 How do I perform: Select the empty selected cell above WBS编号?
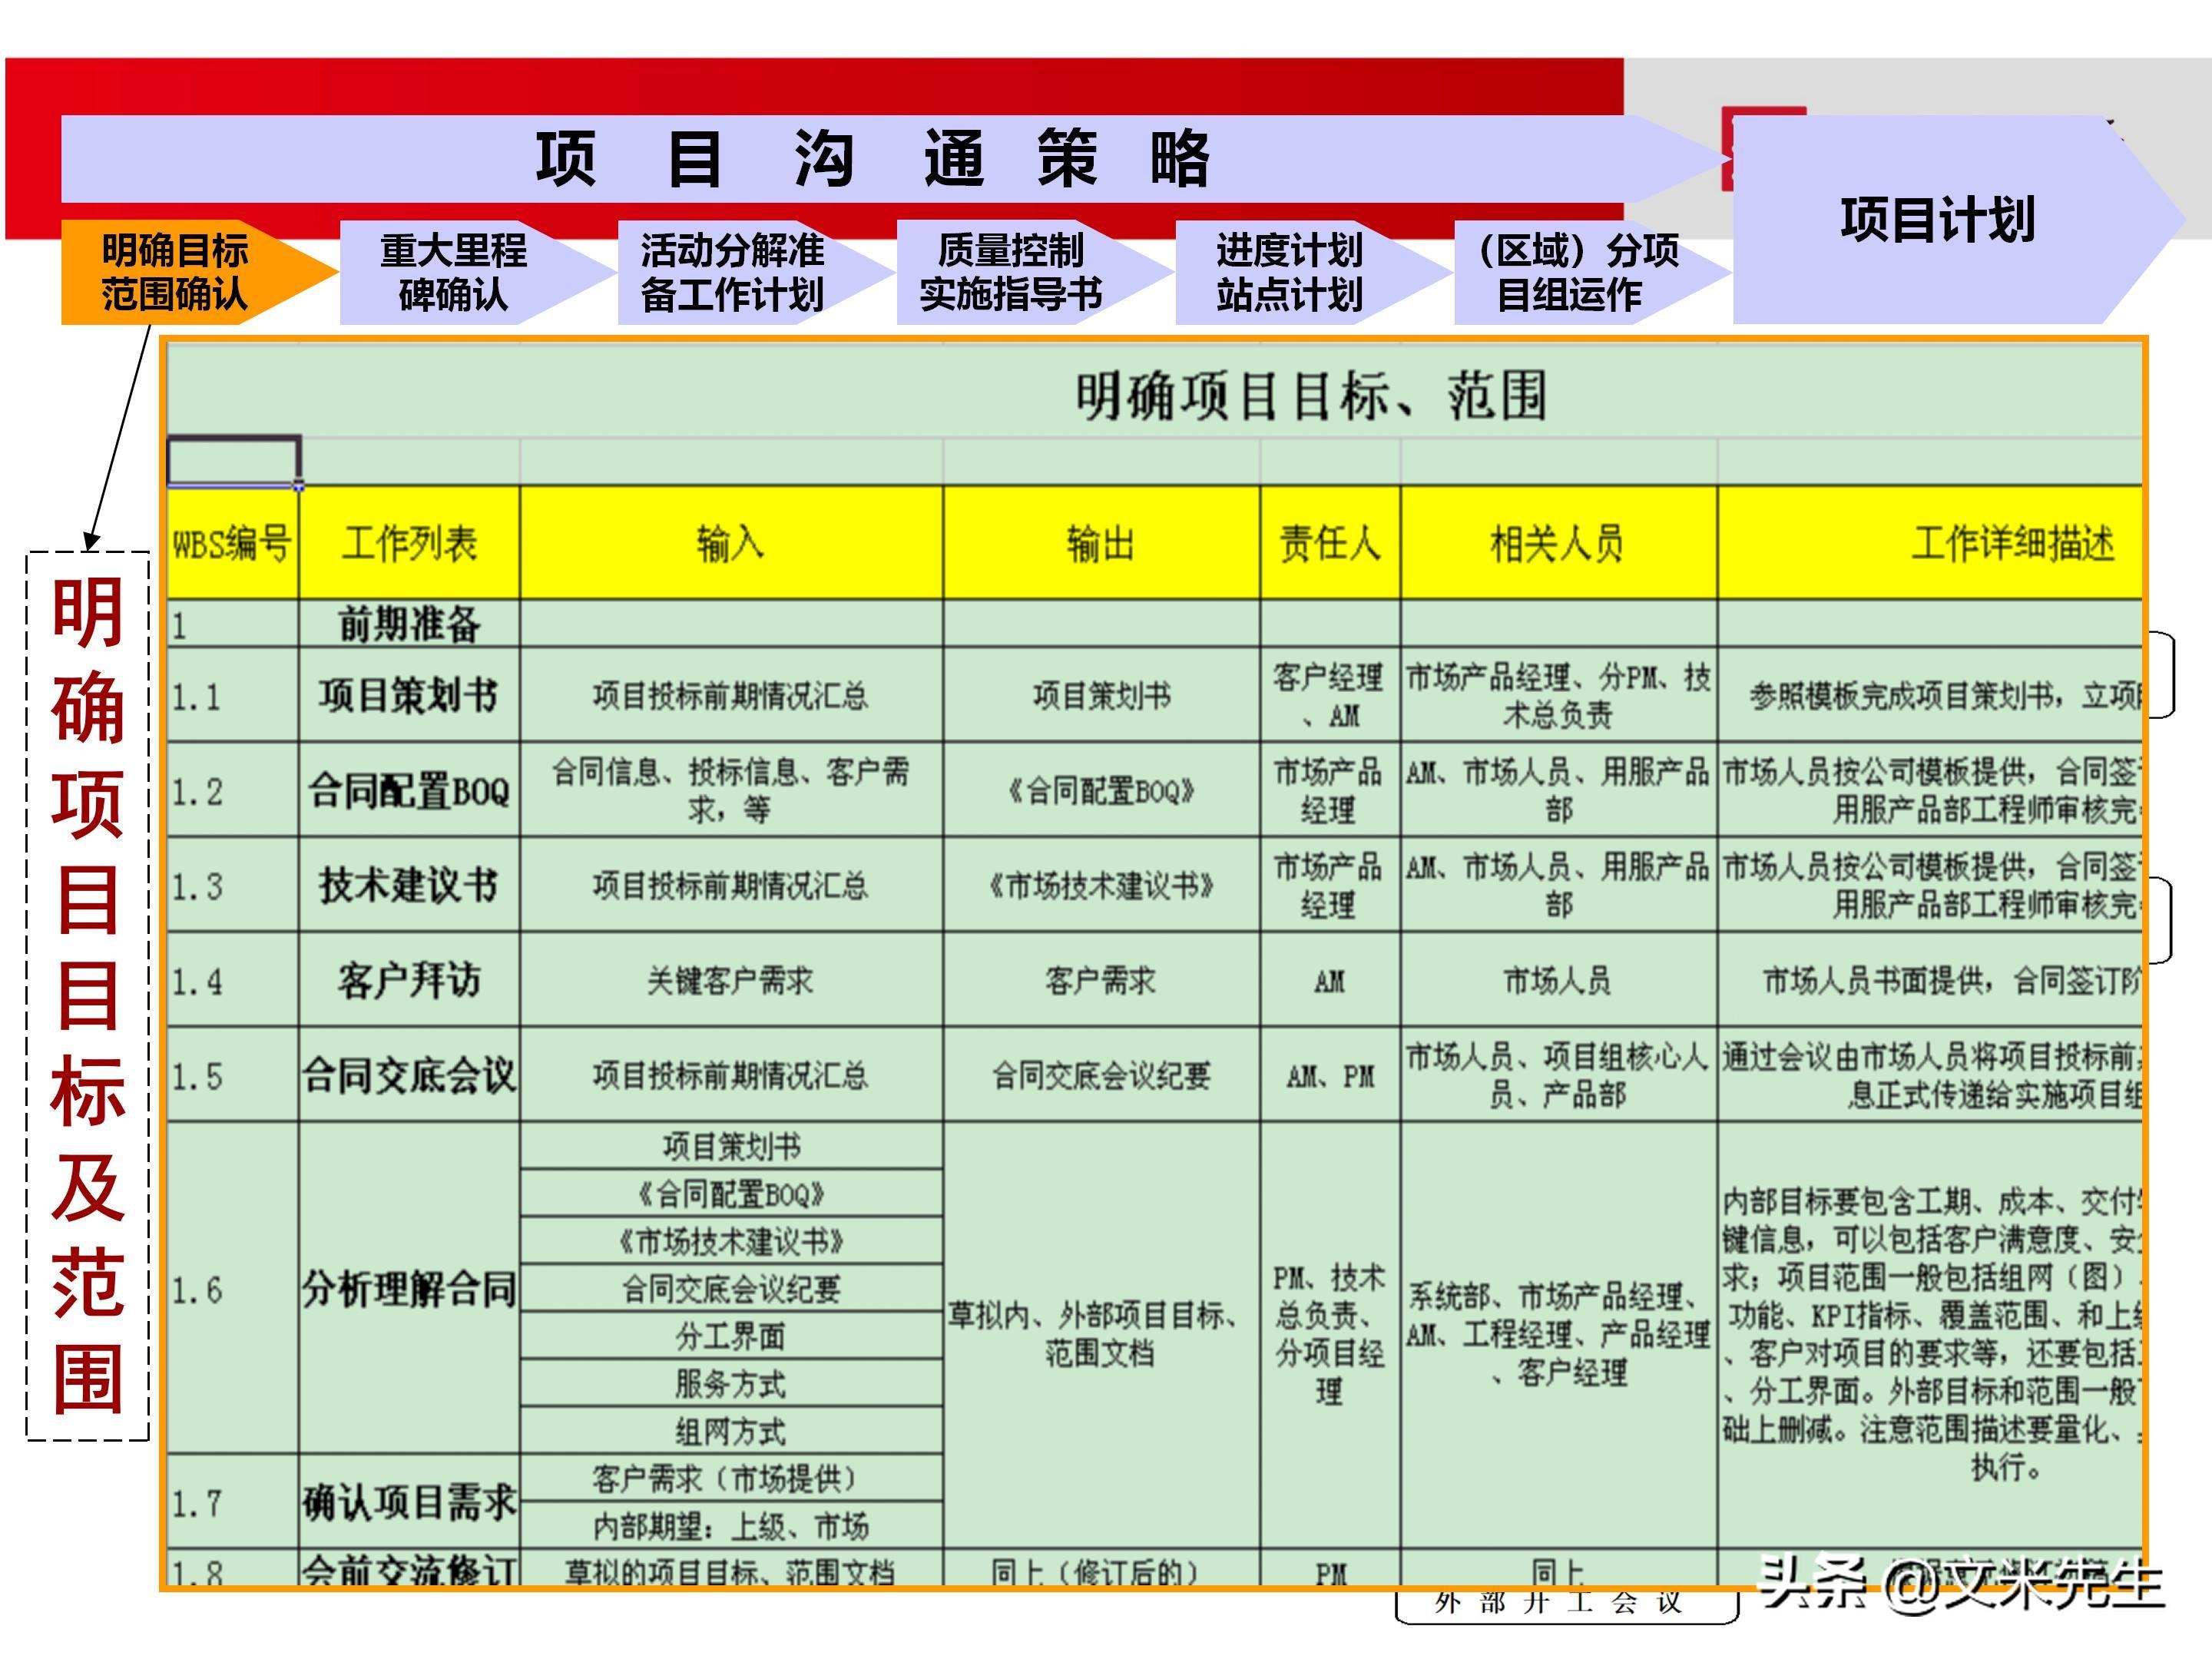[233, 461]
